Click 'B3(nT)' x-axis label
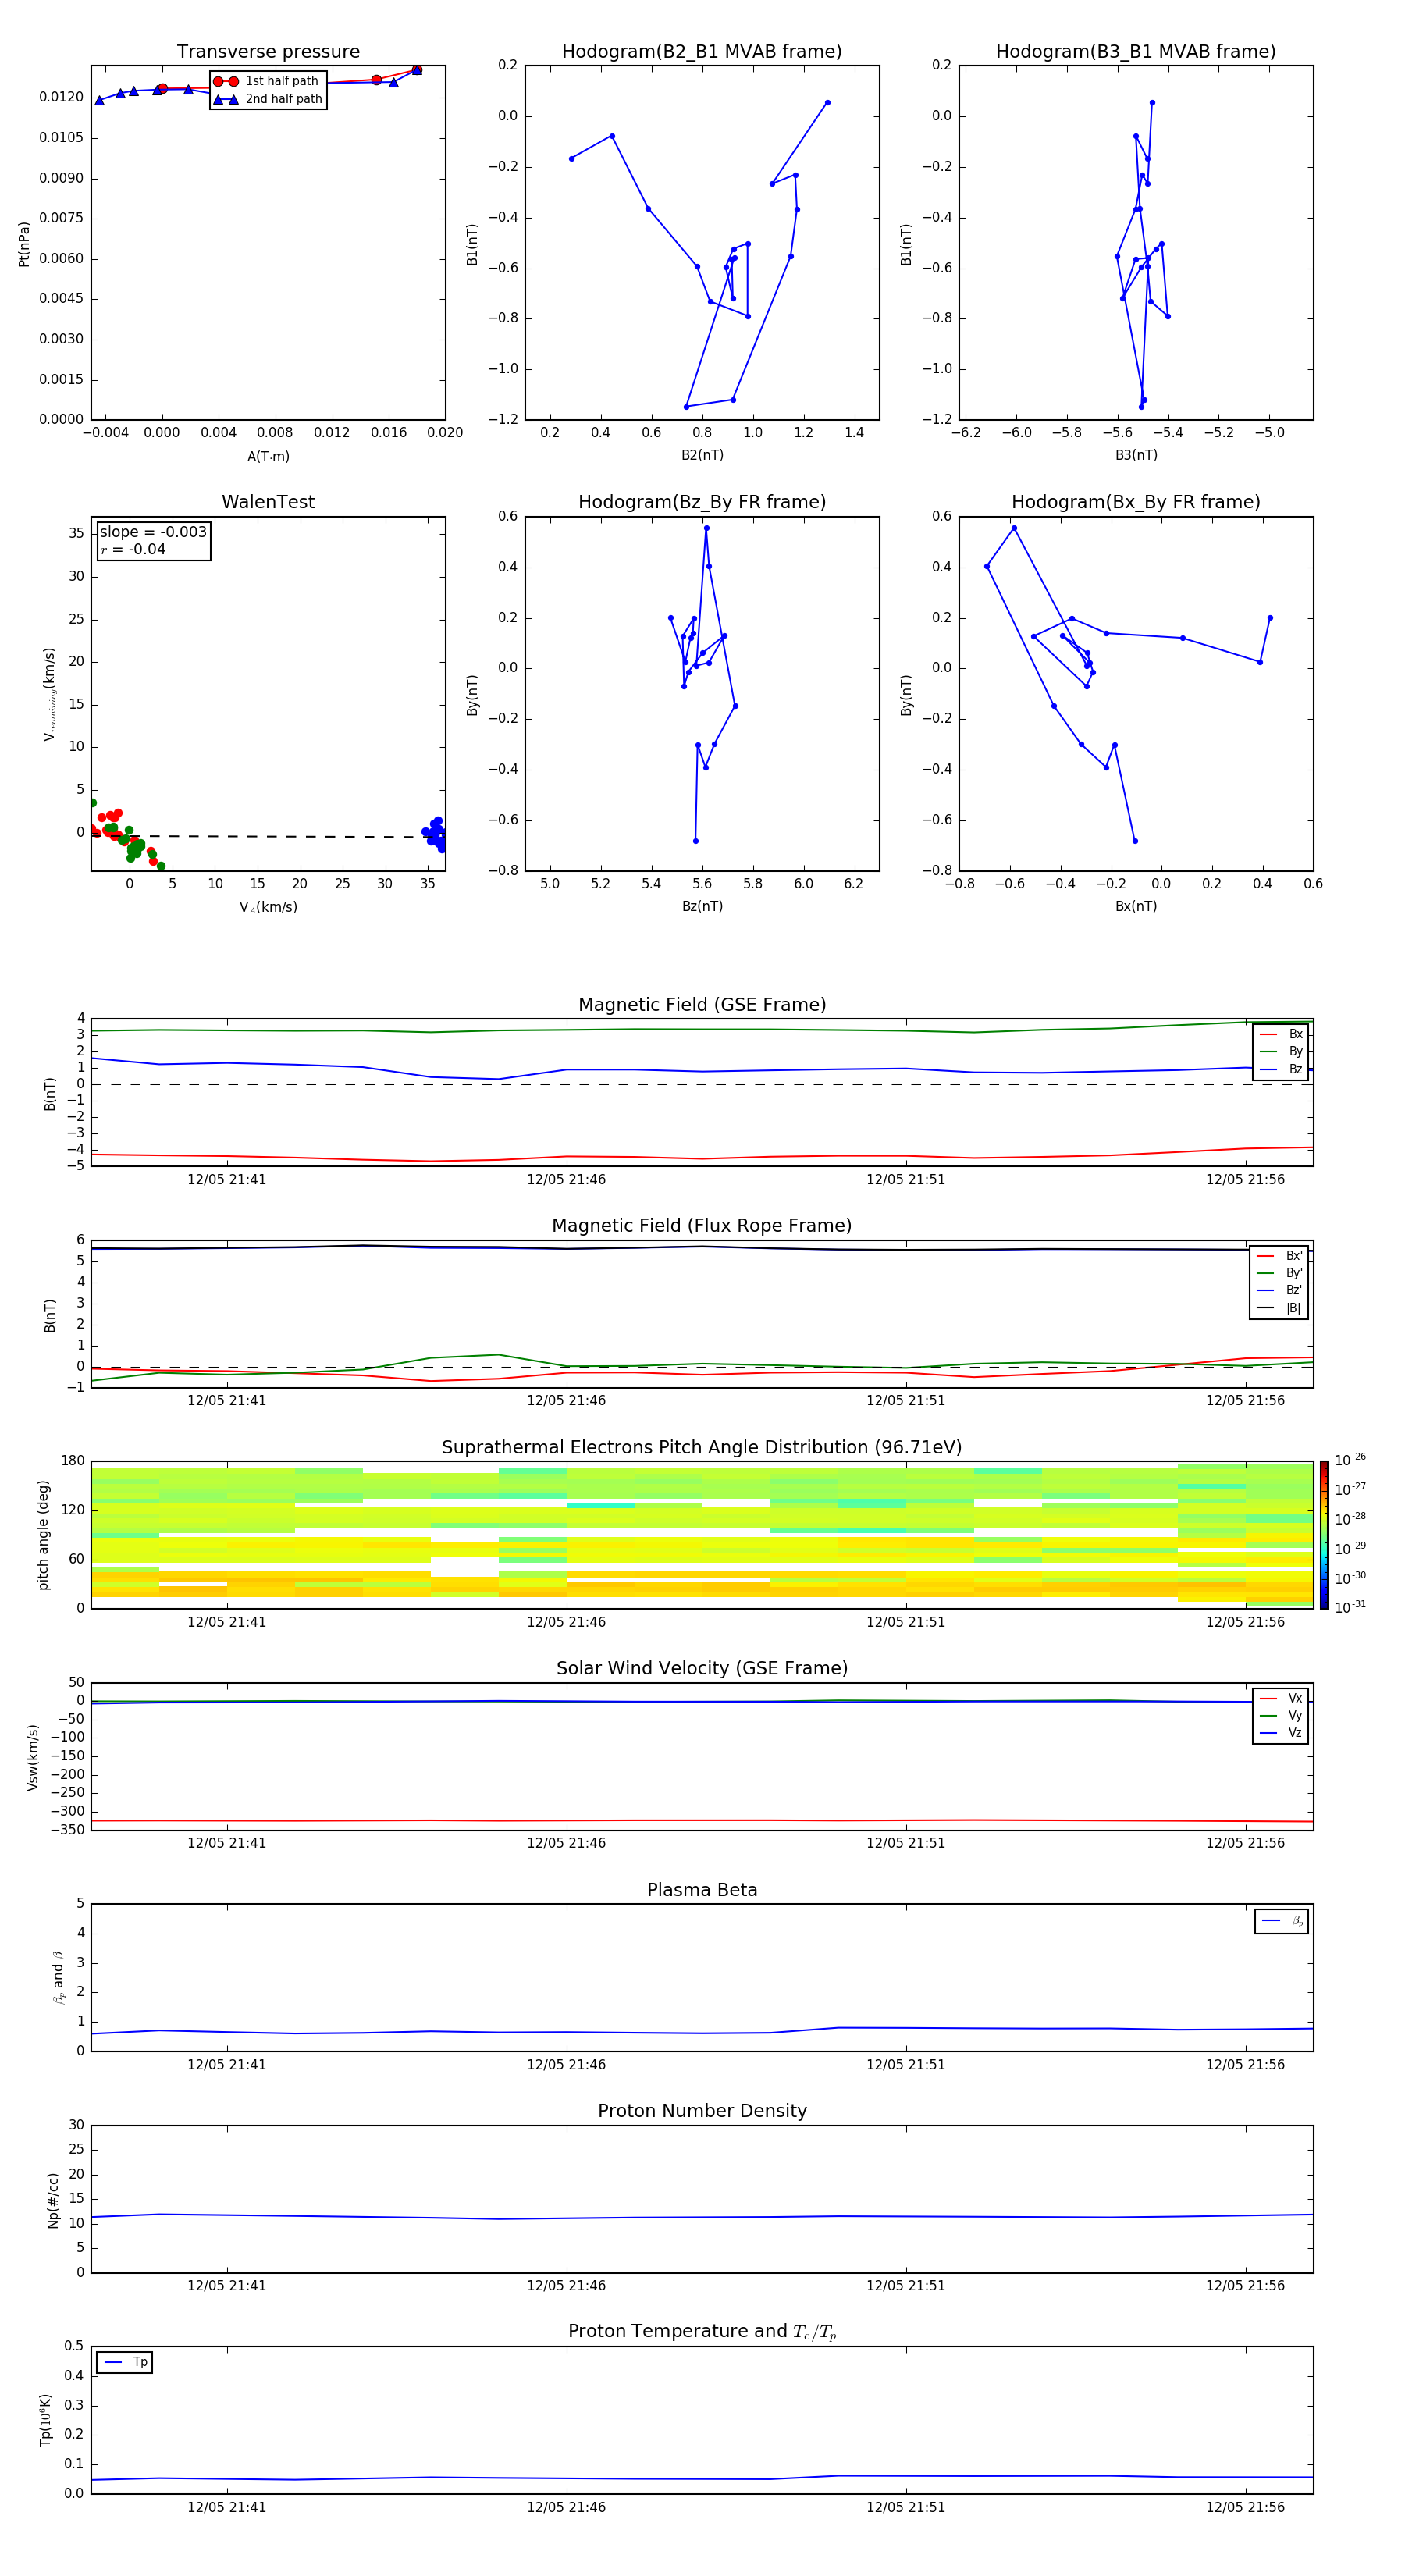 pyautogui.click(x=1136, y=455)
